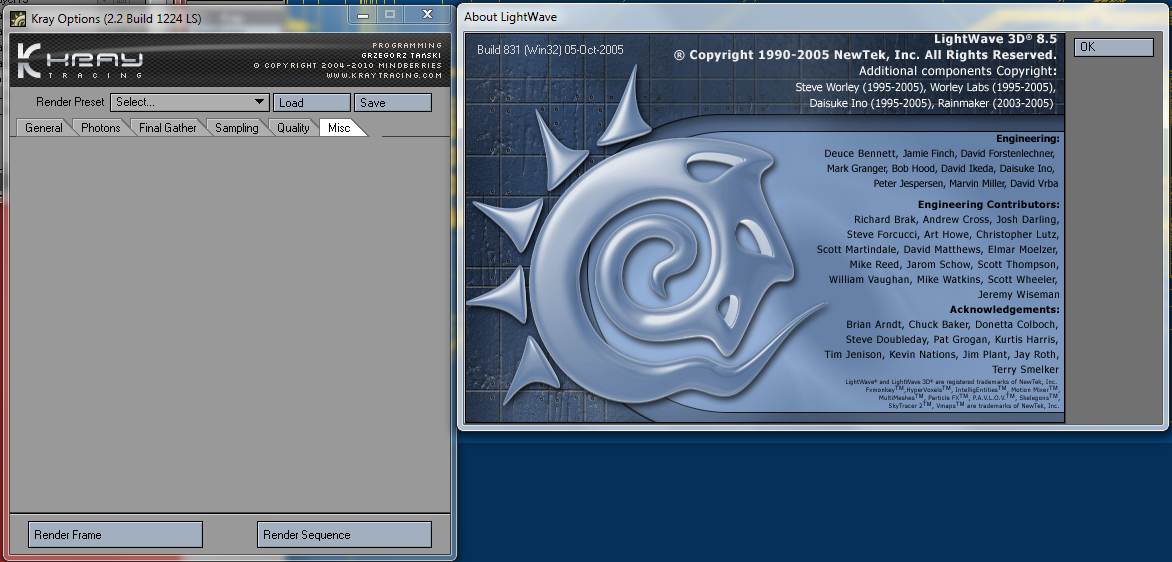
Task: Open the Photons tab
Action: coord(100,128)
